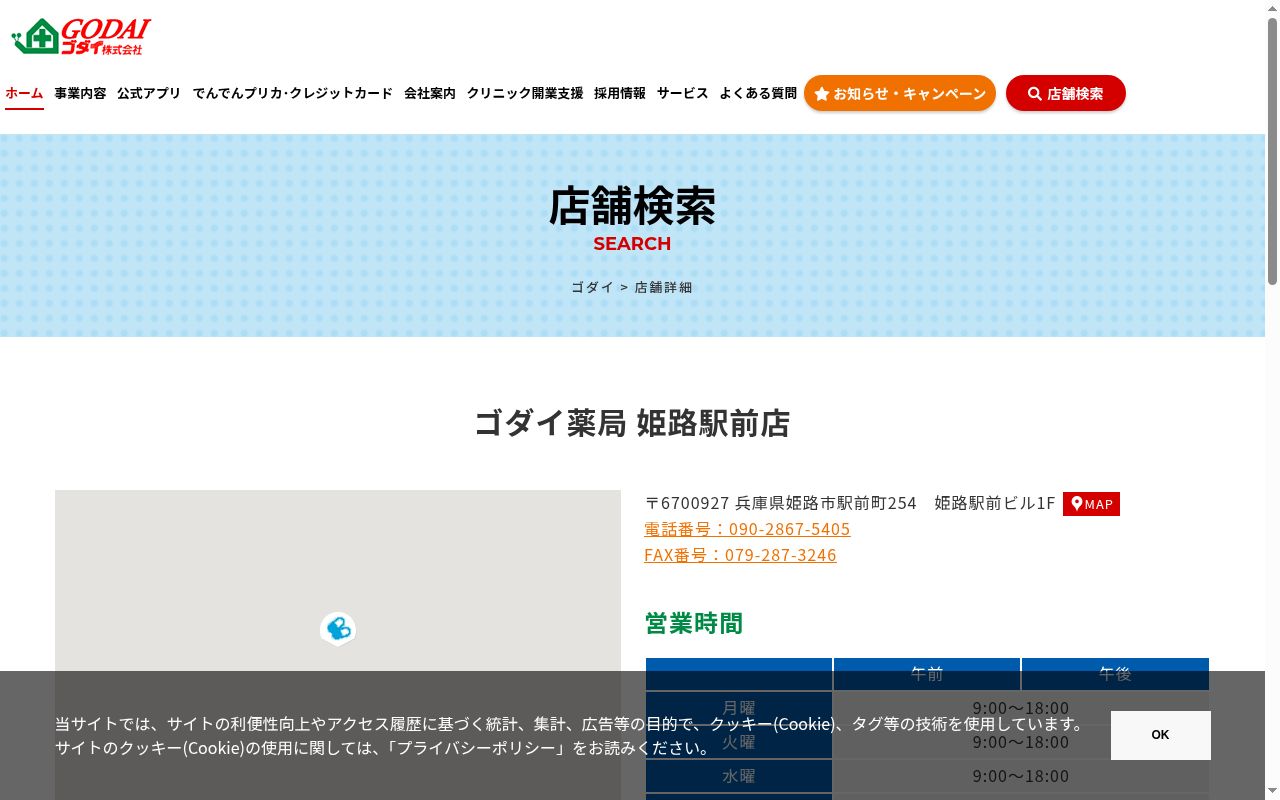The width and height of the screenshot is (1280, 800).
Task: Click the 店舗詳細 breadcrumb text
Action: (x=663, y=287)
